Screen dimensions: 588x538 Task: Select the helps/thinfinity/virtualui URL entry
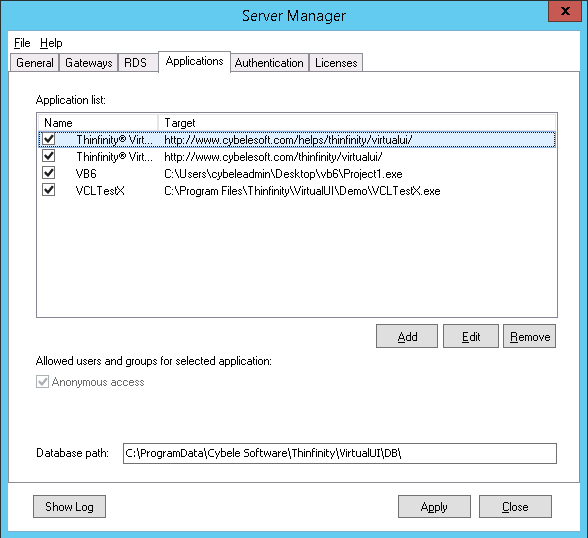coord(288,140)
